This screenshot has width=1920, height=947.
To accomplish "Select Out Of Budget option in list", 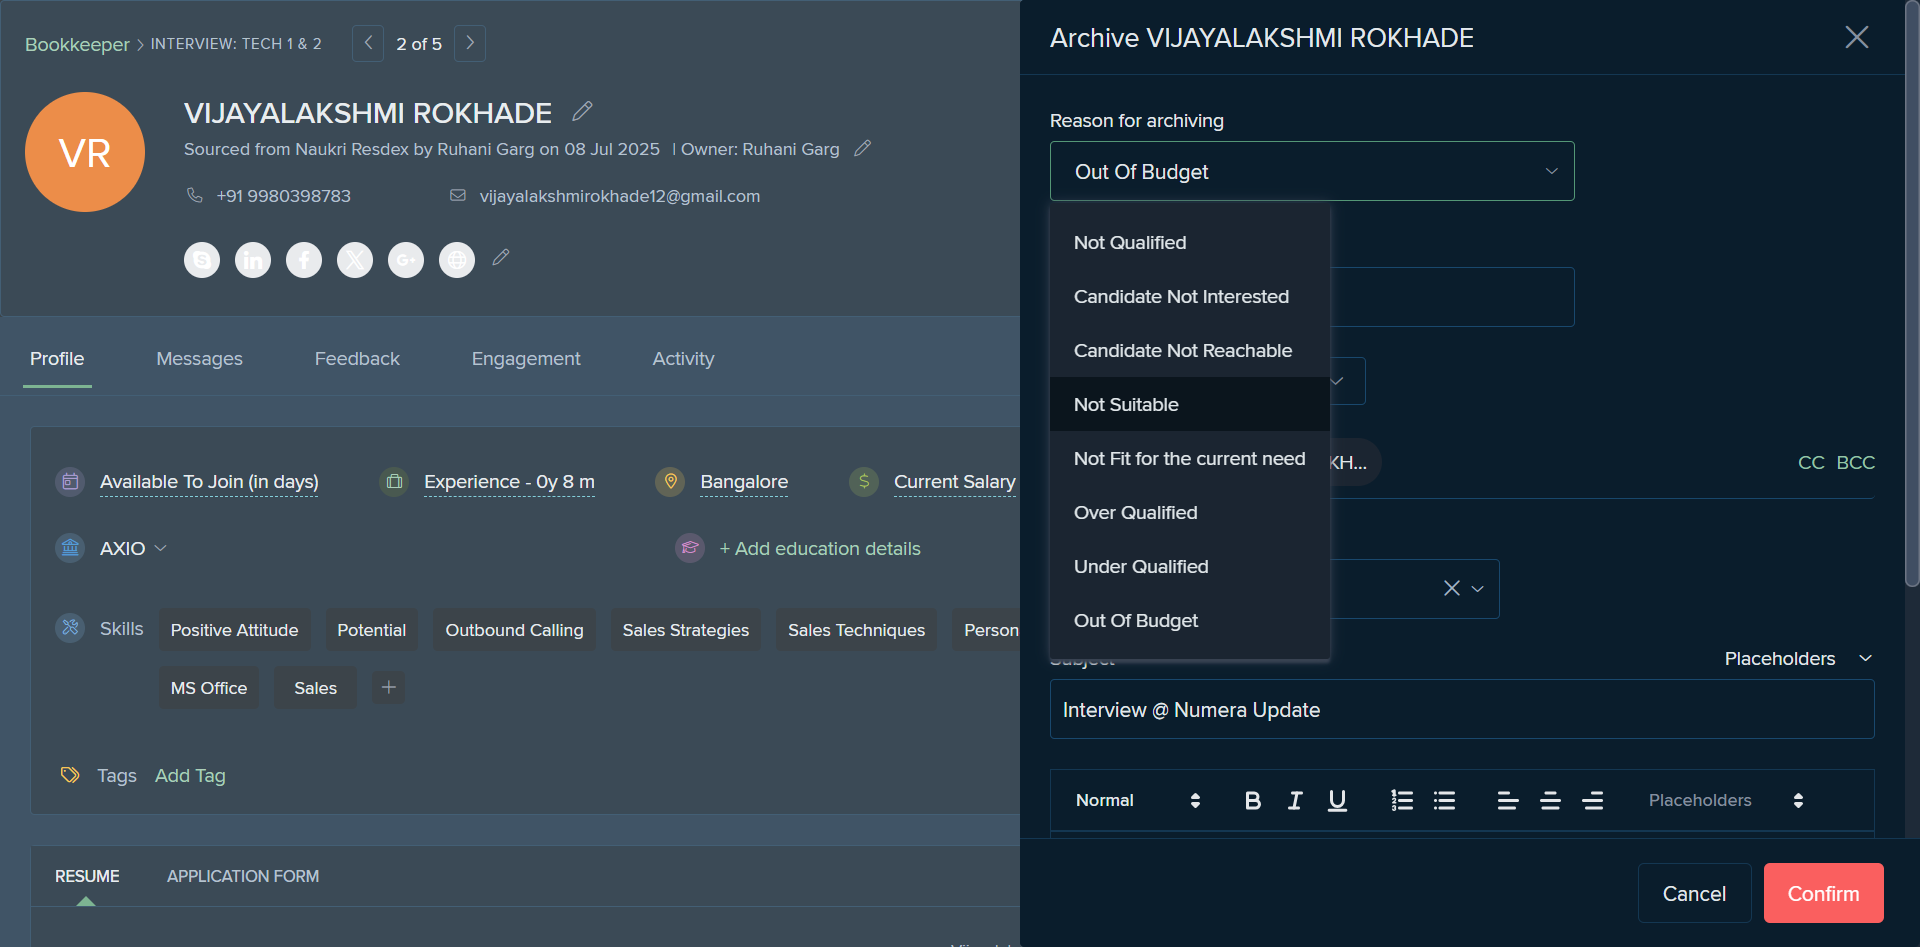I will pos(1190,620).
